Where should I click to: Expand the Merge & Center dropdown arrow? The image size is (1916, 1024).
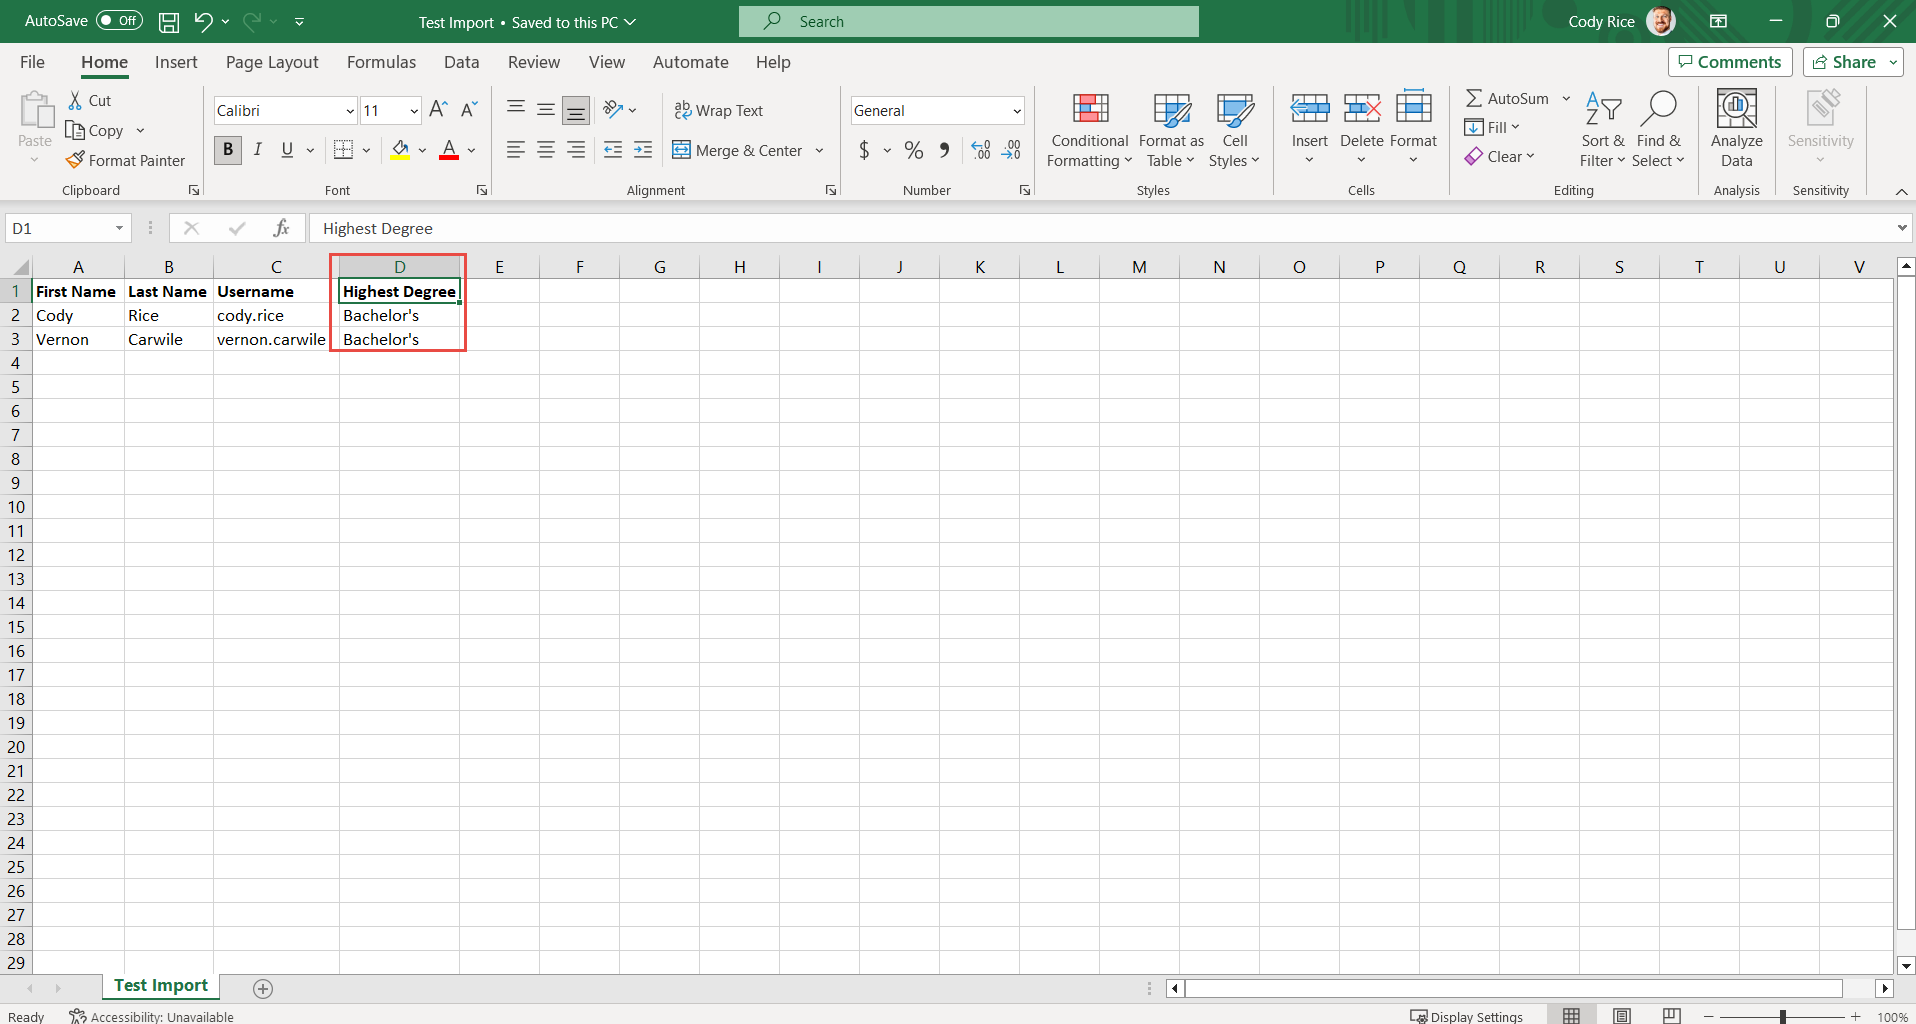819,150
